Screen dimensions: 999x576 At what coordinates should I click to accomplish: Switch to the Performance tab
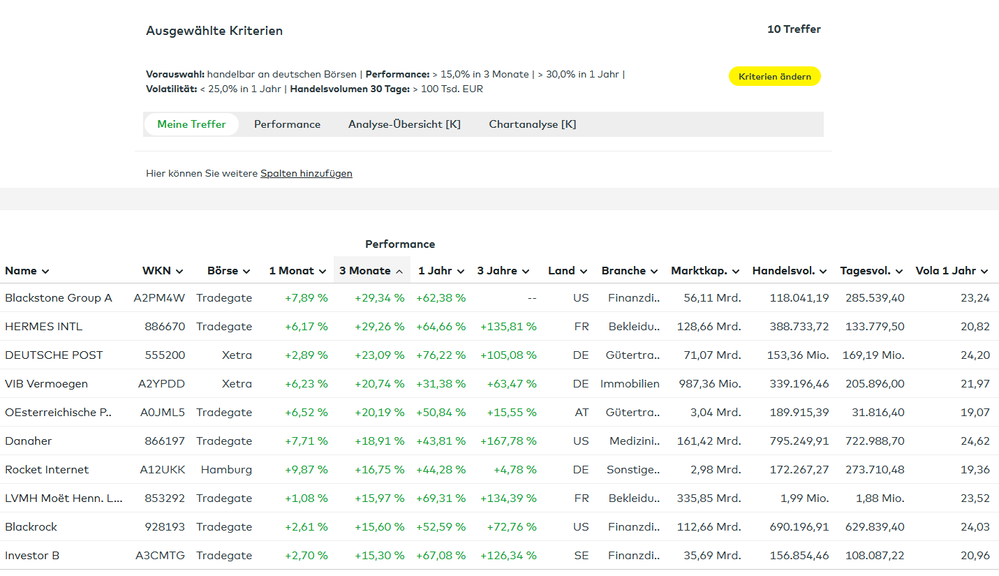287,125
